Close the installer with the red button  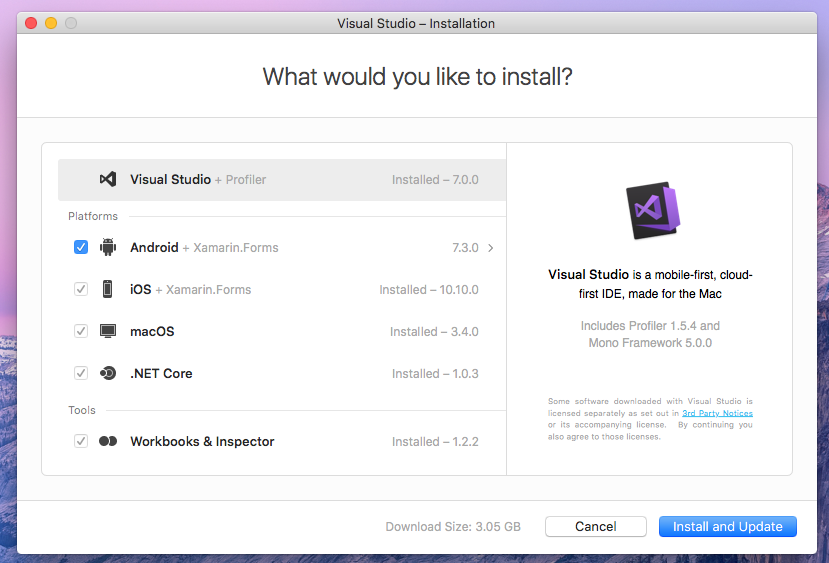point(31,23)
